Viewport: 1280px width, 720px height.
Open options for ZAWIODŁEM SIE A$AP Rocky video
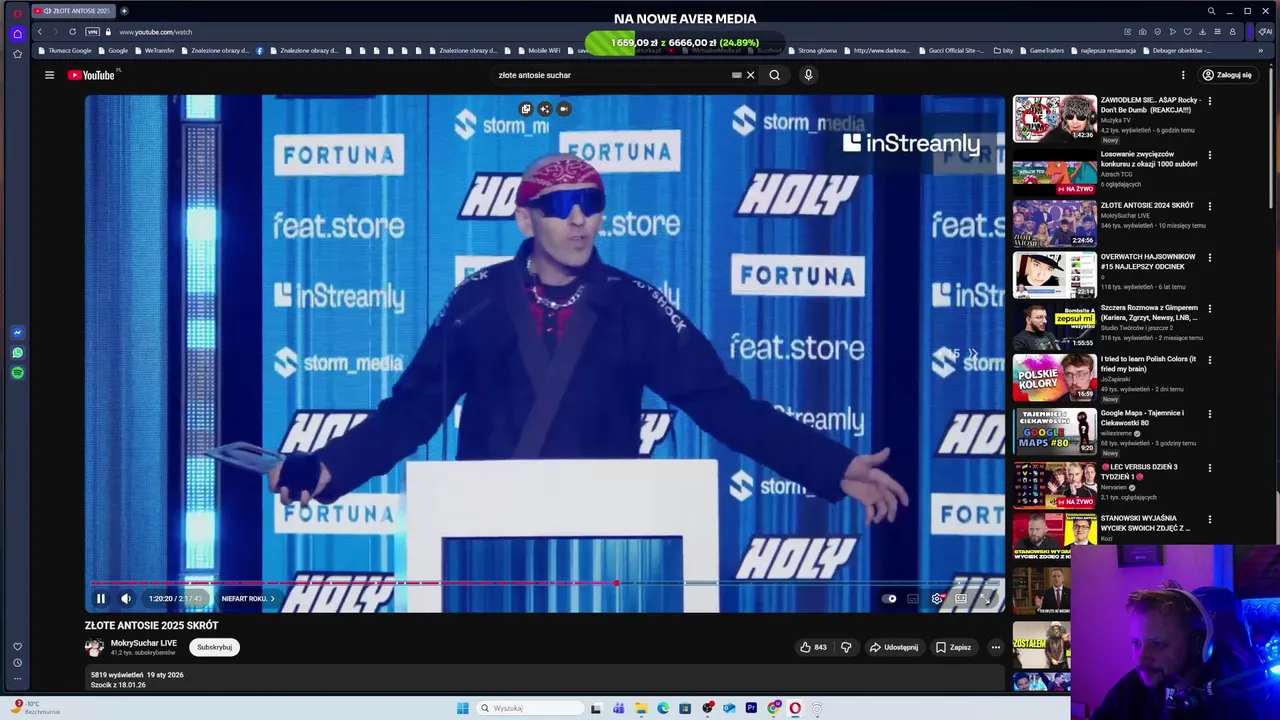click(1210, 101)
